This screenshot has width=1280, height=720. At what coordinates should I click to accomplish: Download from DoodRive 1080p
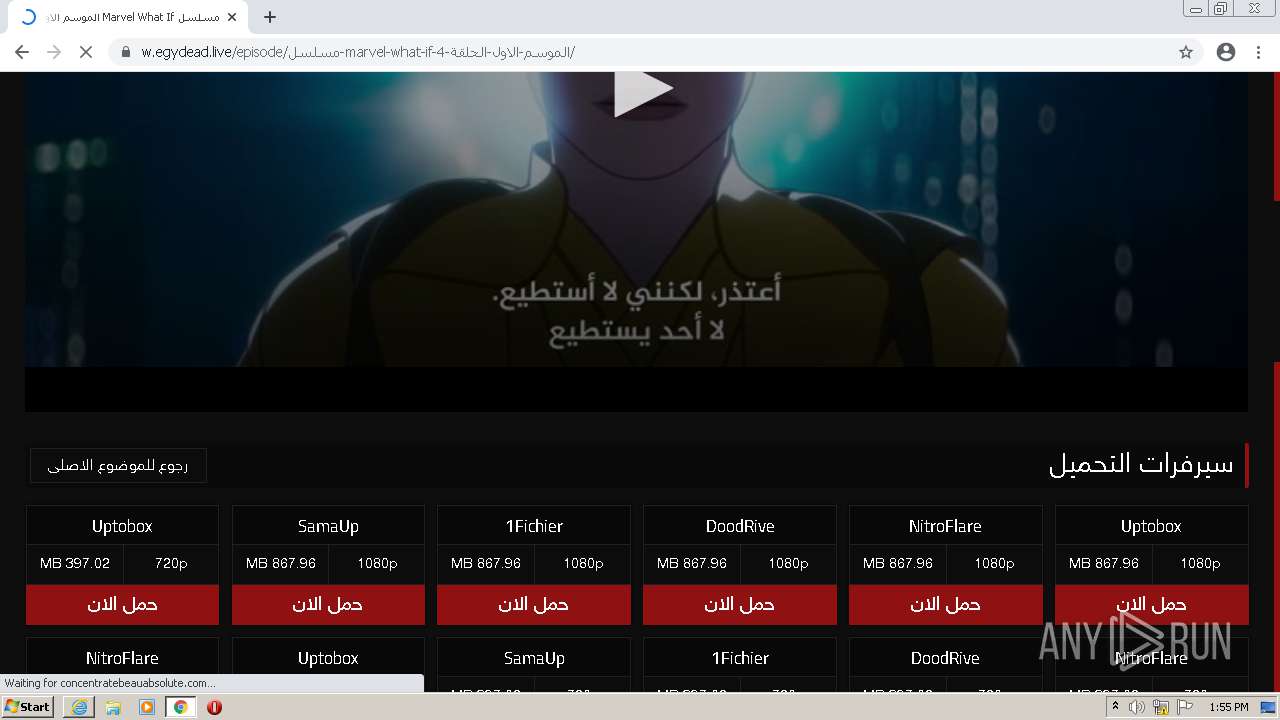pos(740,604)
